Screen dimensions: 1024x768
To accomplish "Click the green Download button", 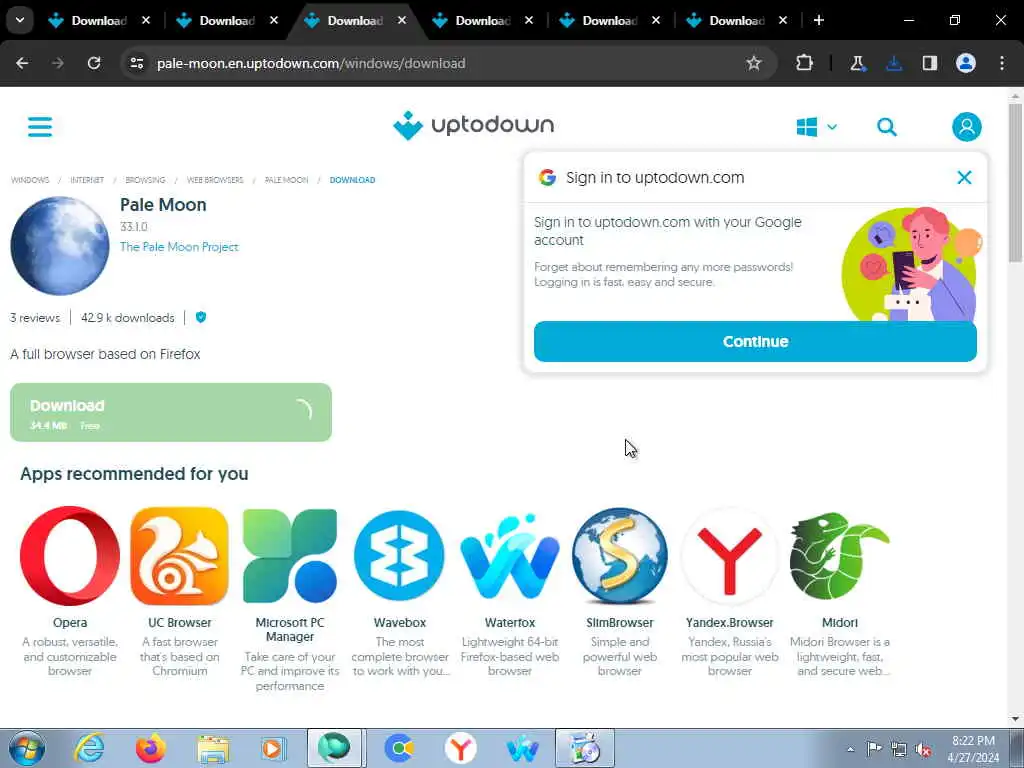I will click(171, 412).
